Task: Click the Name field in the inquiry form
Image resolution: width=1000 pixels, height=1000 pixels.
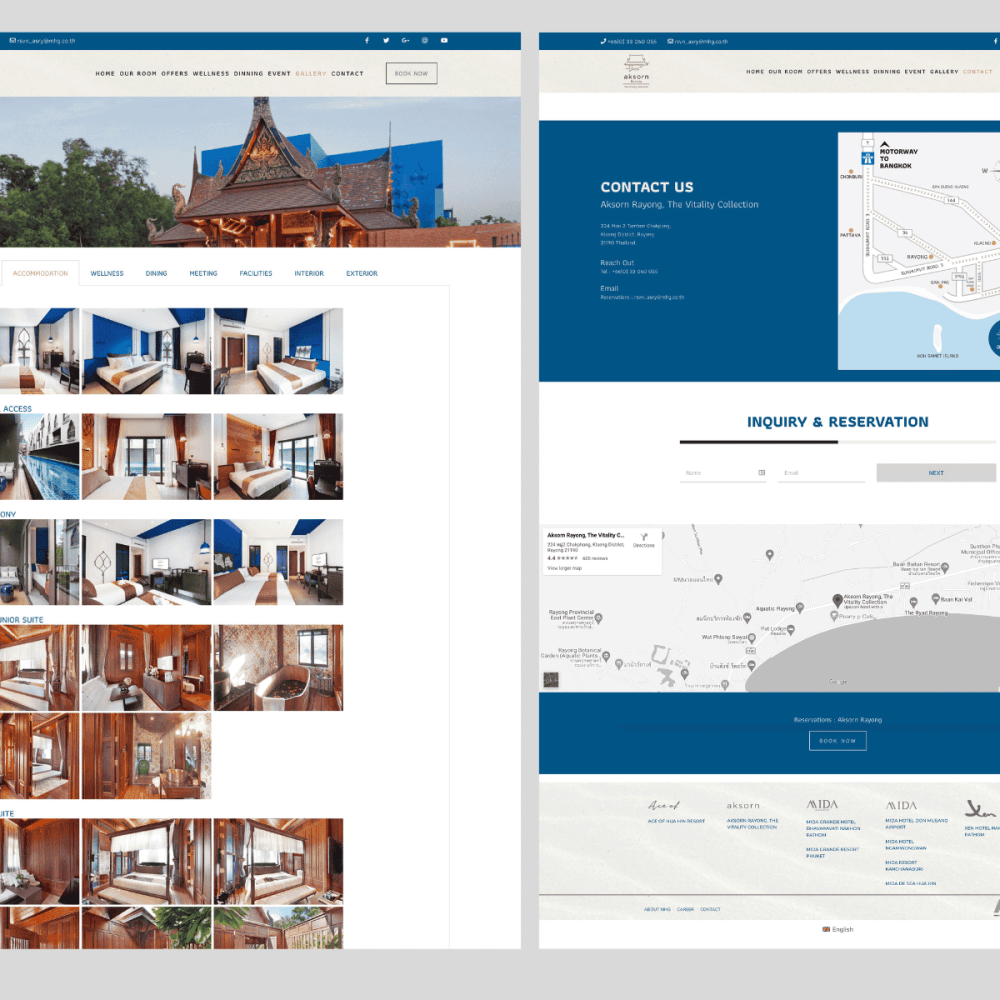Action: 723,473
